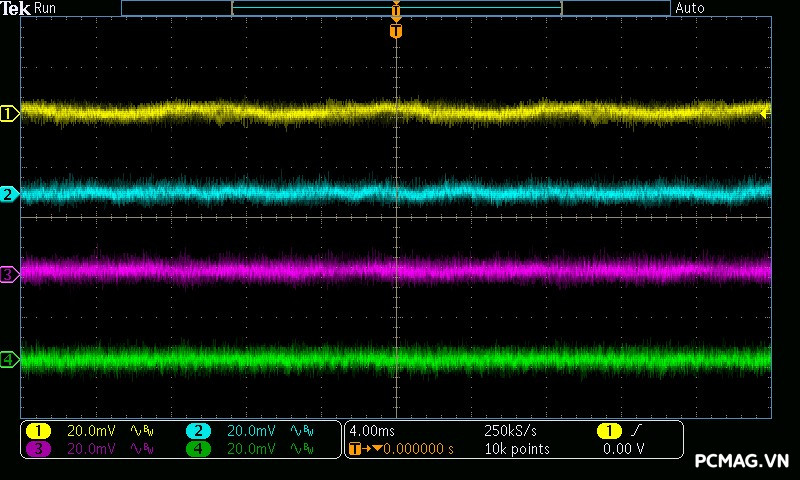Click the channel 1 yellow ground marker
The width and height of the screenshot is (800, 480).
click(x=9, y=114)
